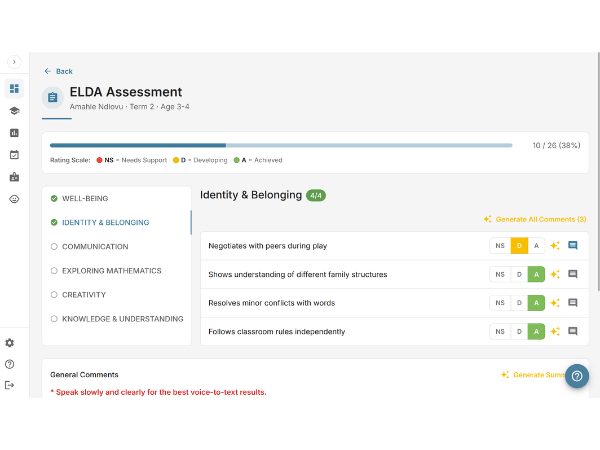Viewport: 600px width, 450px height.
Task: Click the Identity & Belonging section heading
Action: point(251,195)
